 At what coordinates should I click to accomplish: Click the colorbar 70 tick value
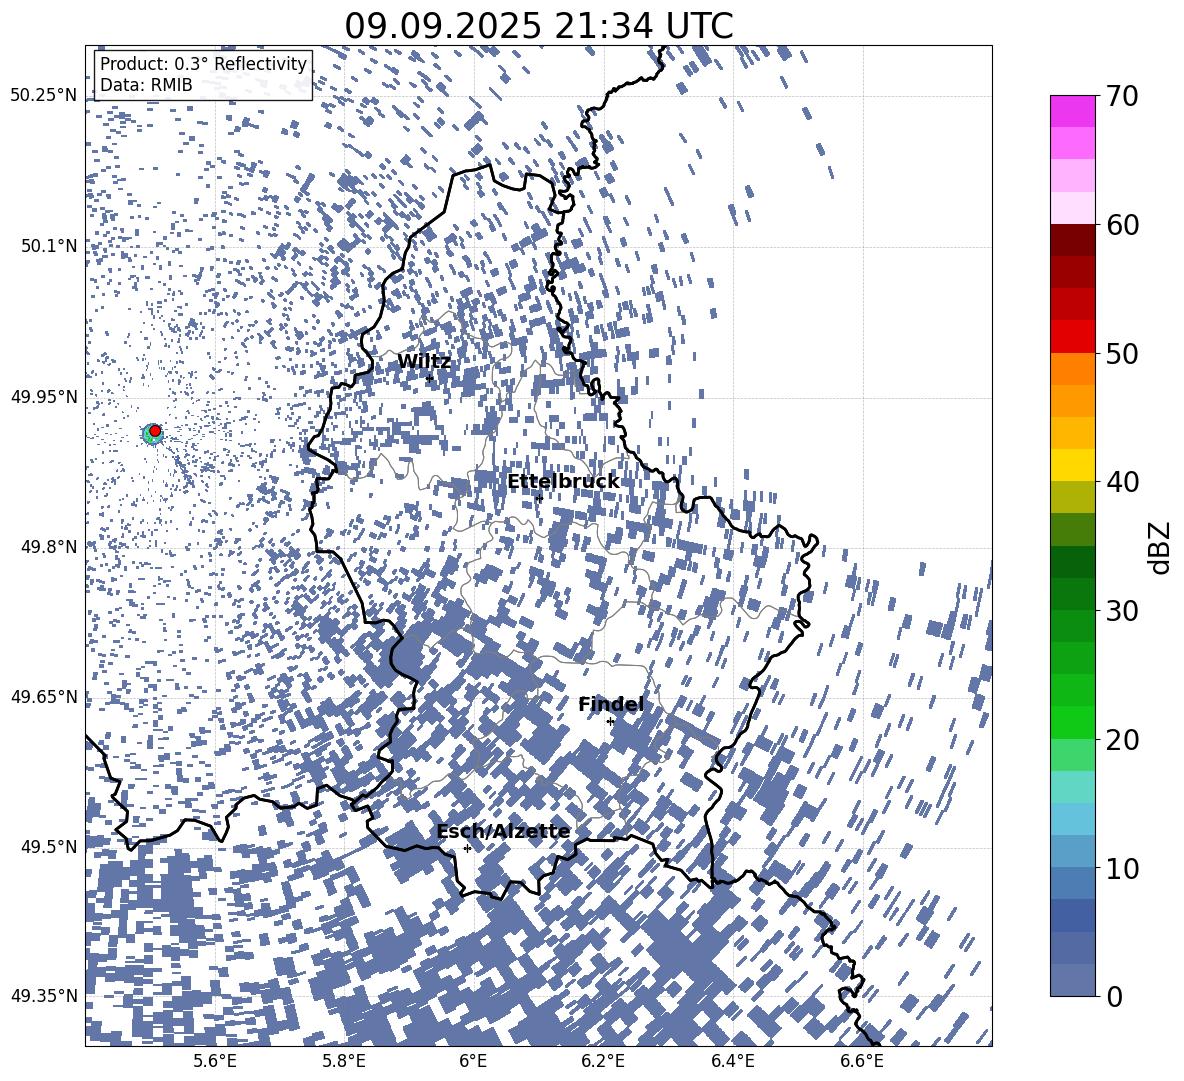pos(1122,96)
